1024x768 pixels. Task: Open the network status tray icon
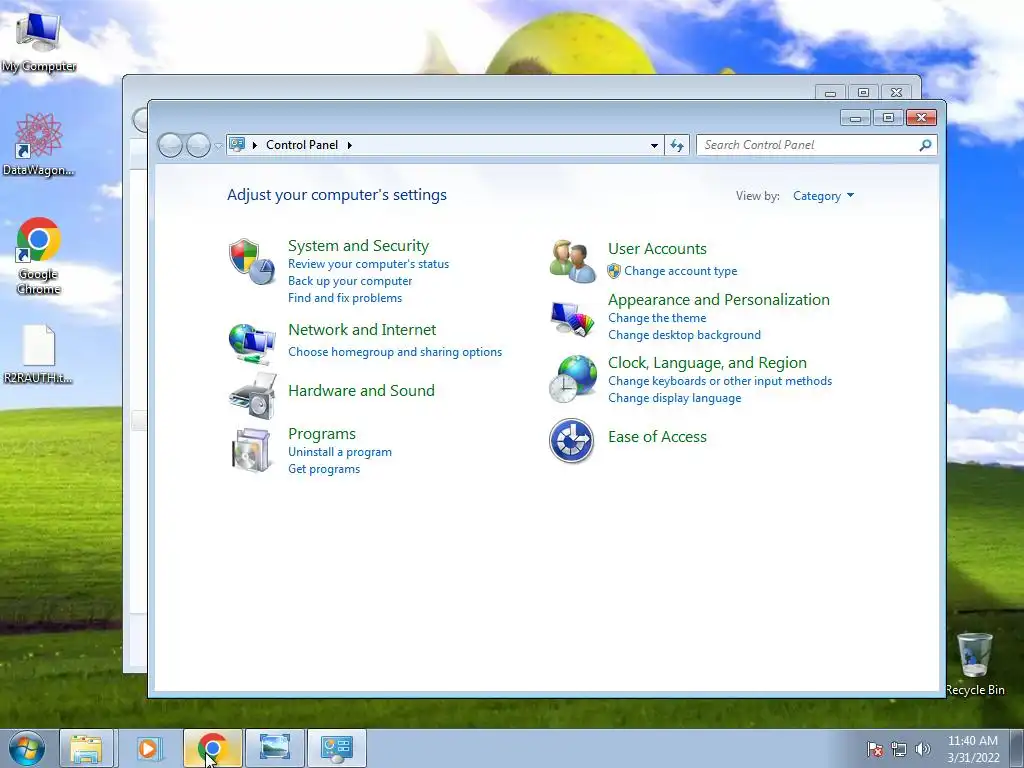(x=899, y=749)
